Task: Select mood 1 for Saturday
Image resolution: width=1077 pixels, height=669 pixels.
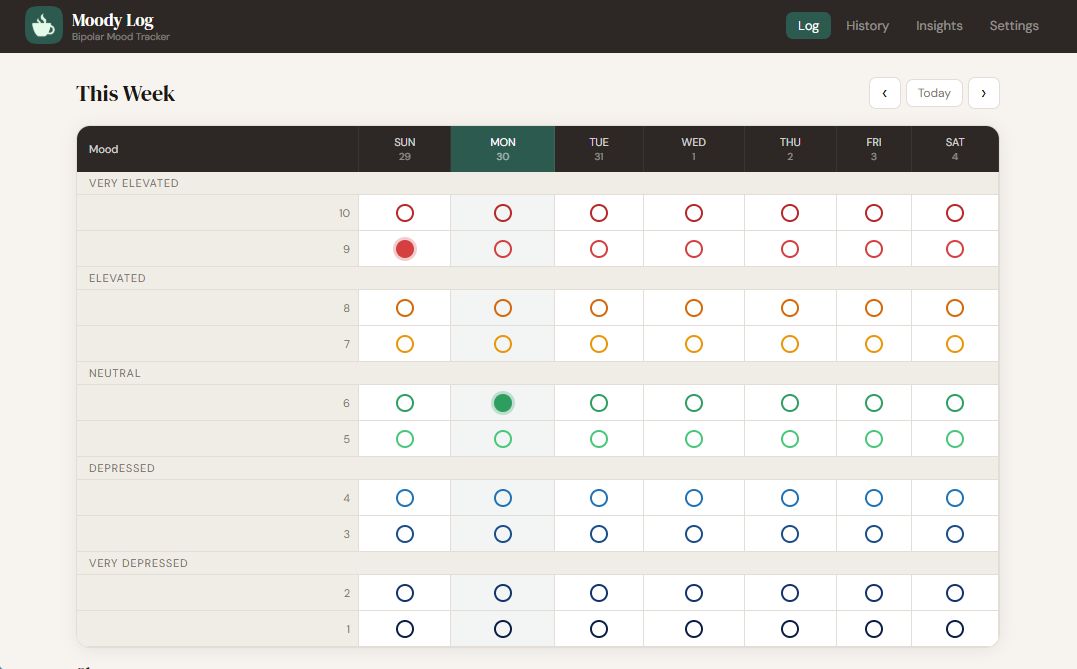Action: tap(954, 629)
